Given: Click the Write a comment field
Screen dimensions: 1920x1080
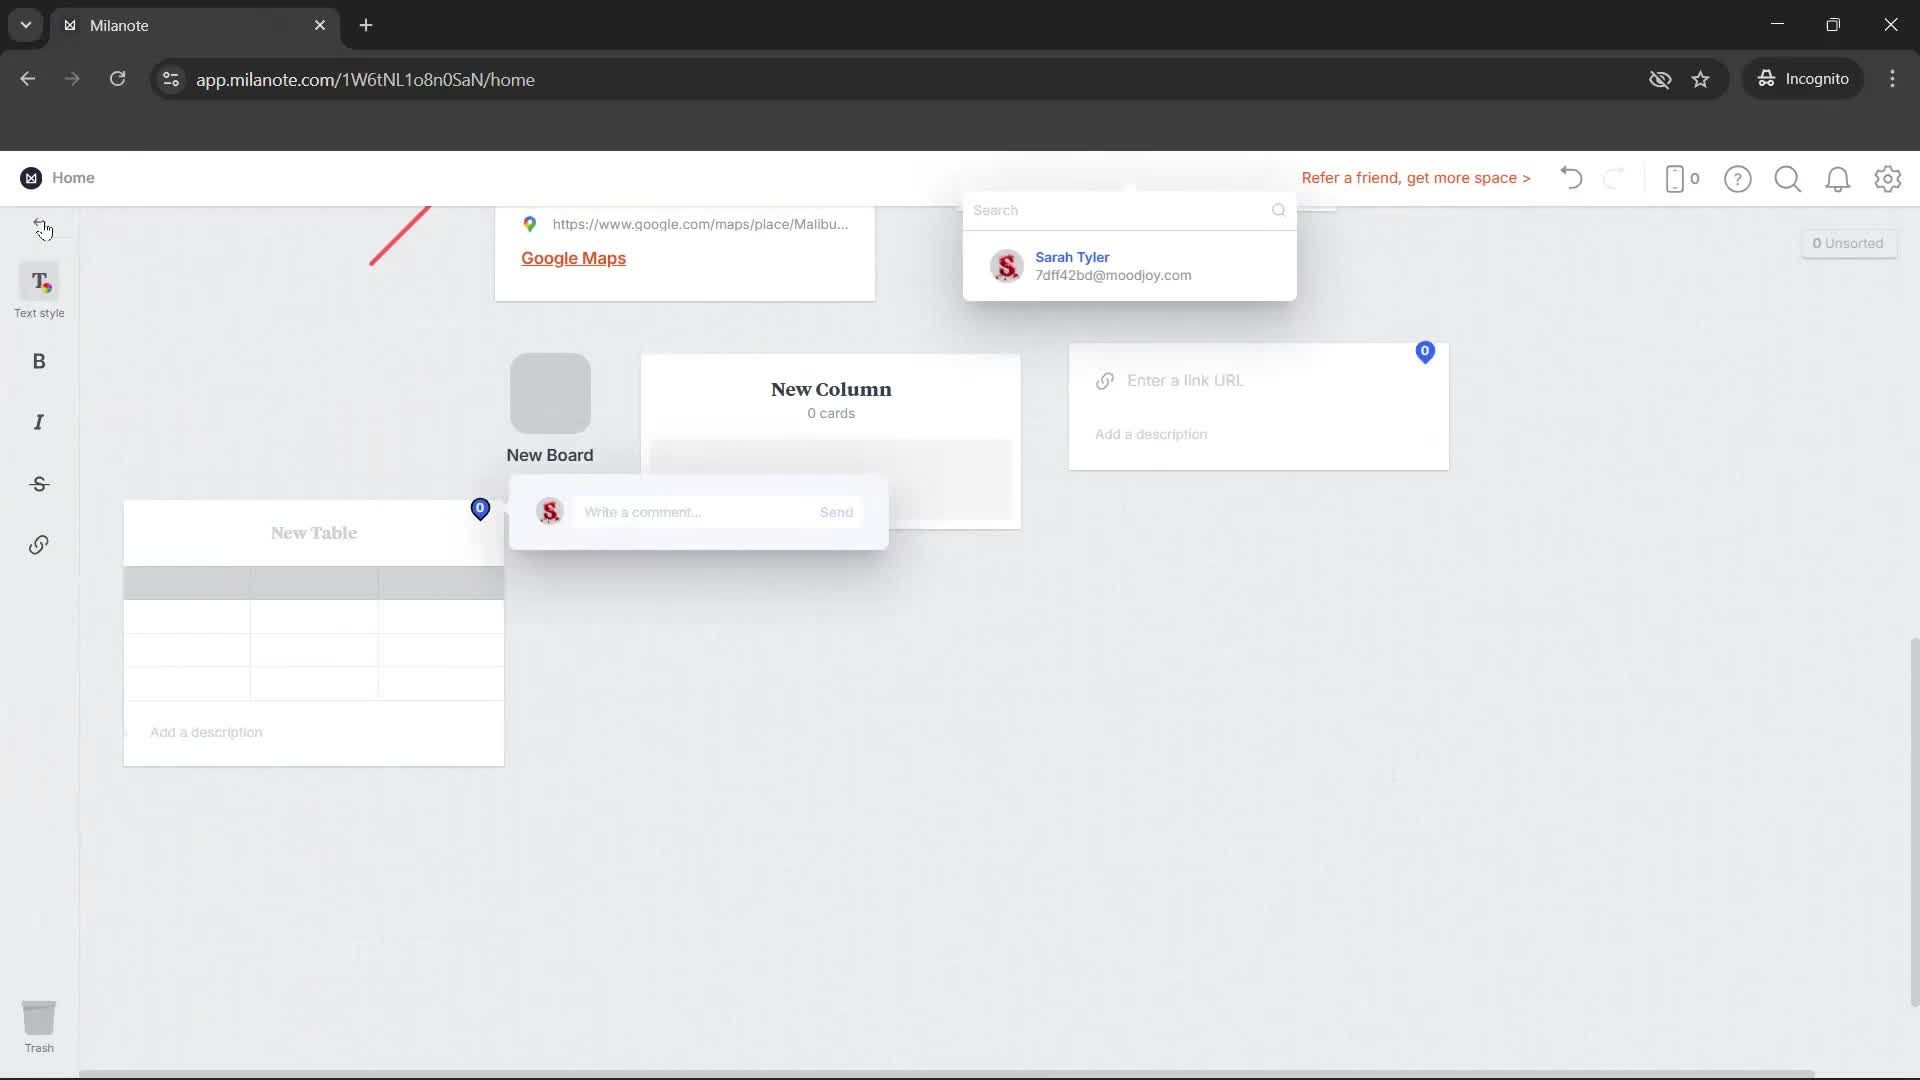Looking at the screenshot, I should coord(690,512).
